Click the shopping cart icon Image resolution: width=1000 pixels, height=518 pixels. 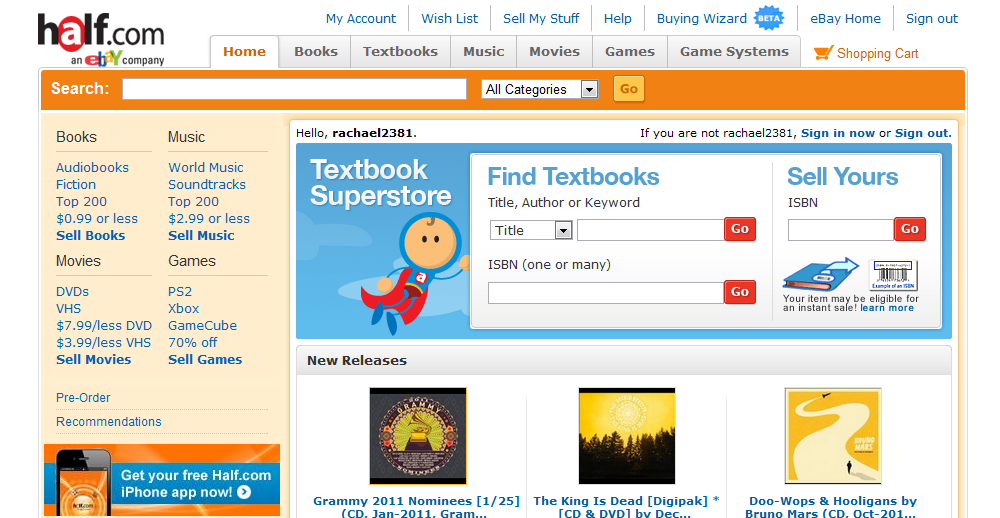(x=823, y=53)
